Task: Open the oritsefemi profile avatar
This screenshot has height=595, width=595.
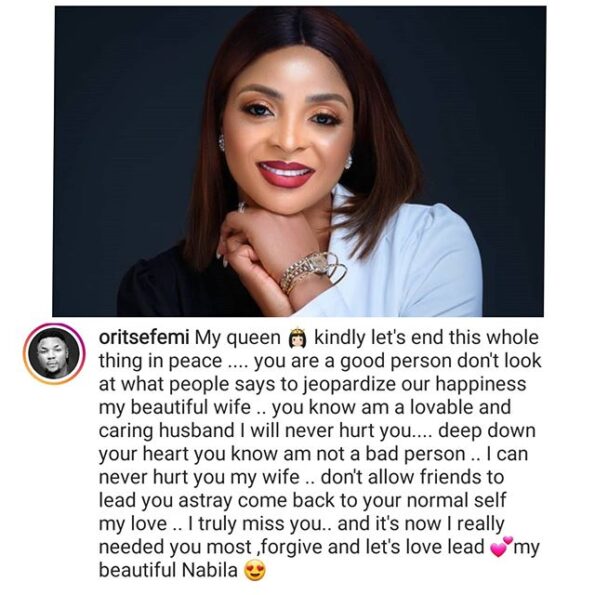Action: (55, 353)
